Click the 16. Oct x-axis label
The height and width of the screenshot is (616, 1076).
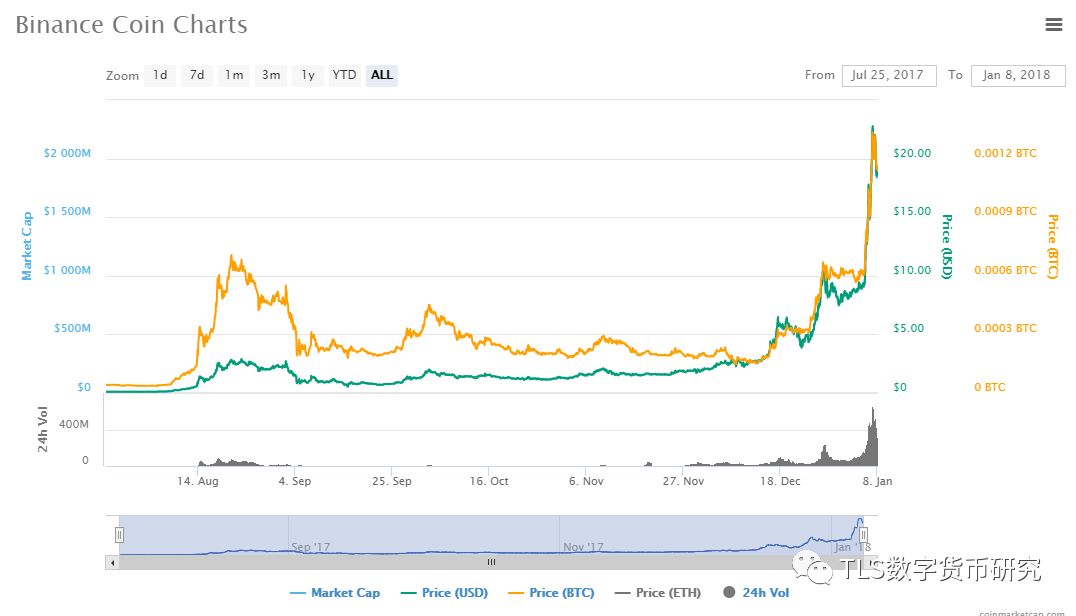click(489, 481)
